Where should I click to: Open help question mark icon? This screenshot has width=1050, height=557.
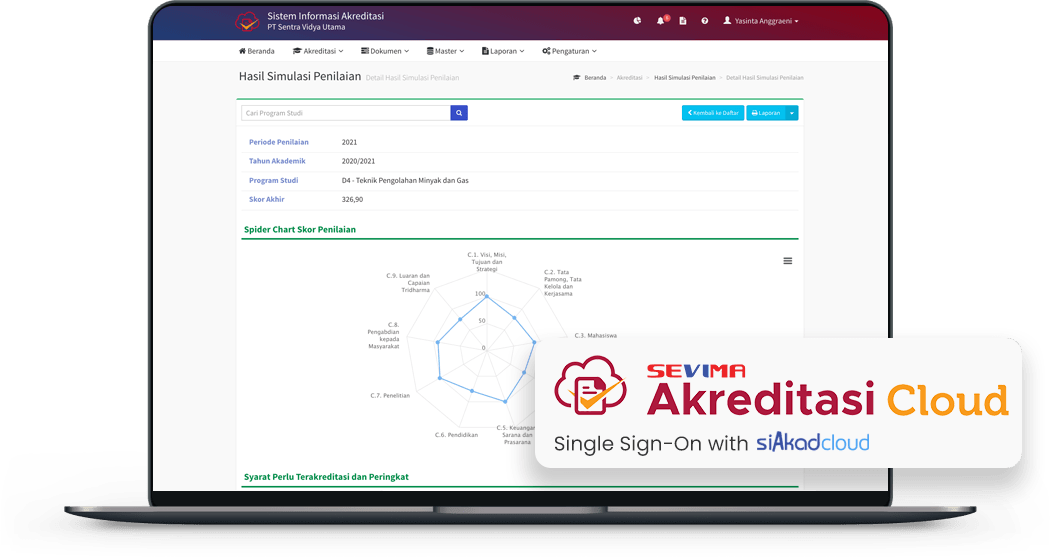point(705,21)
